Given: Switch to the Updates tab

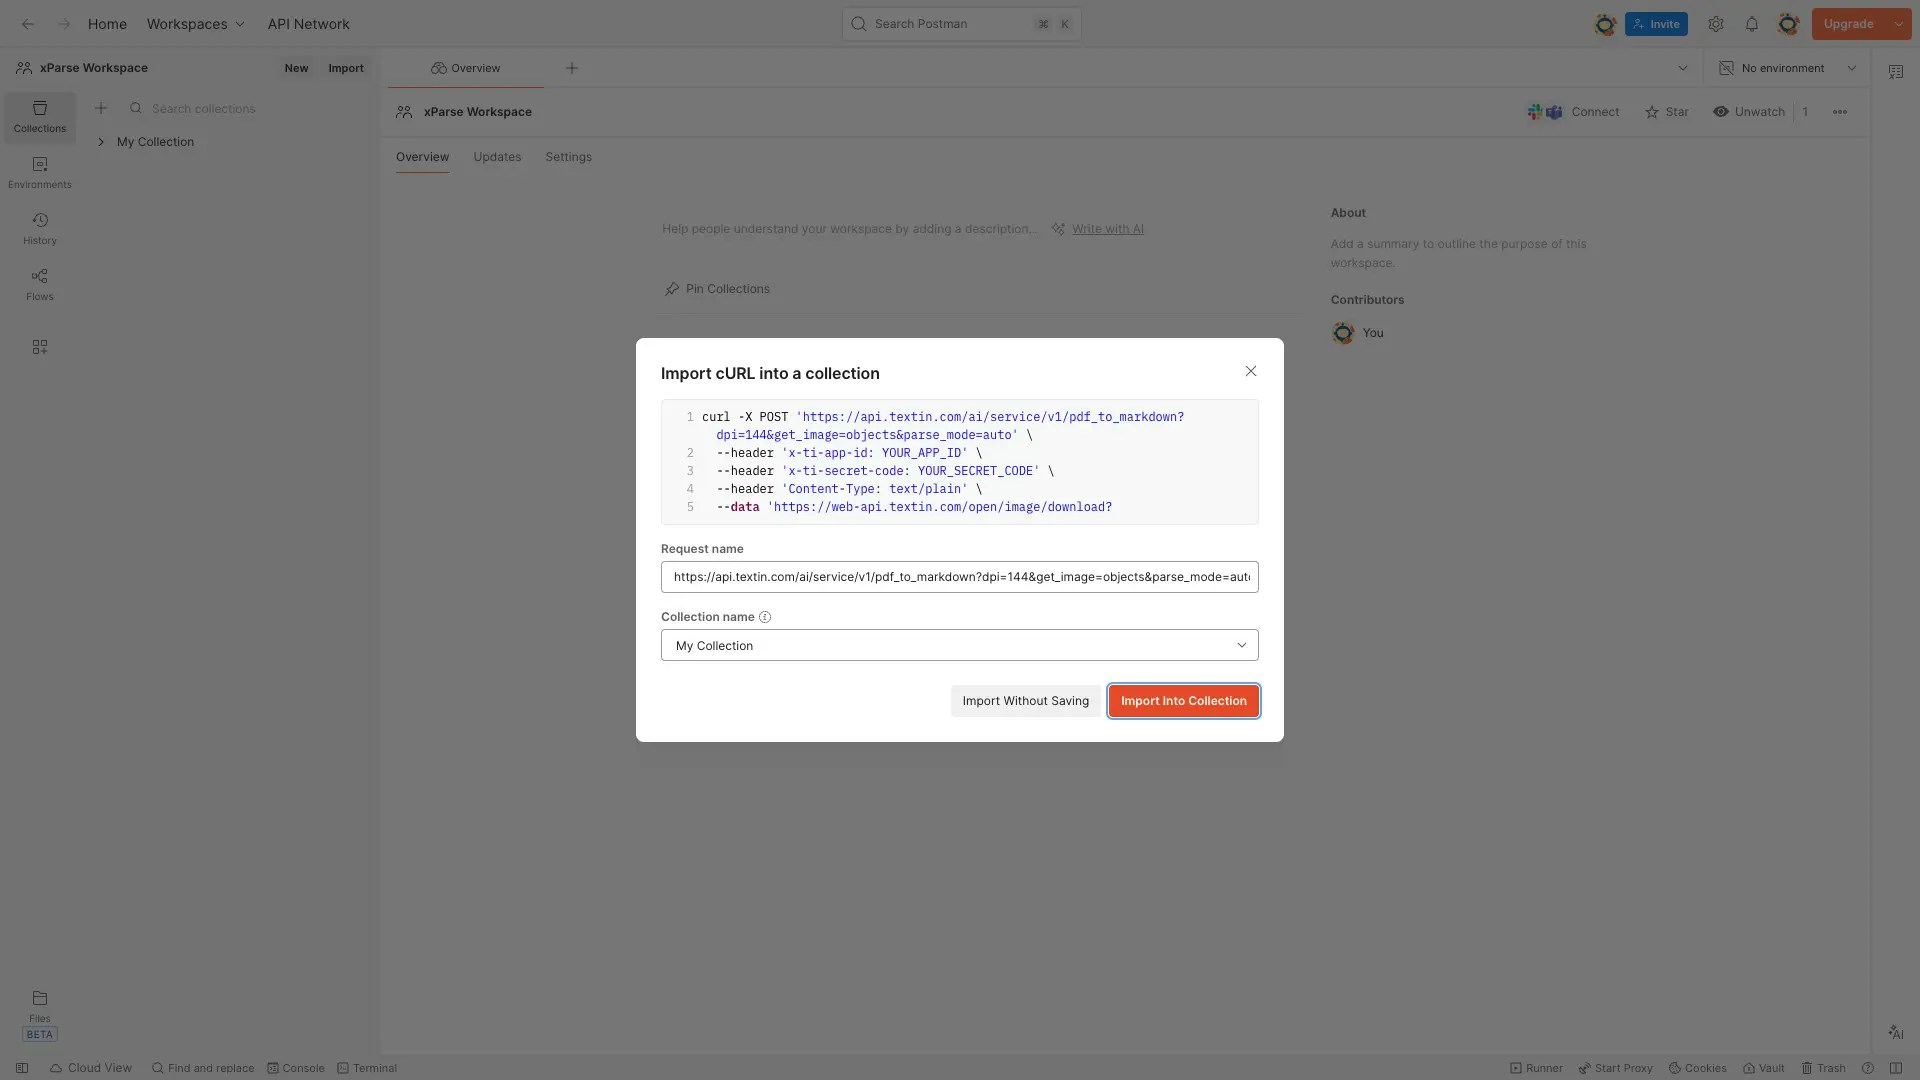Looking at the screenshot, I should (x=497, y=157).
